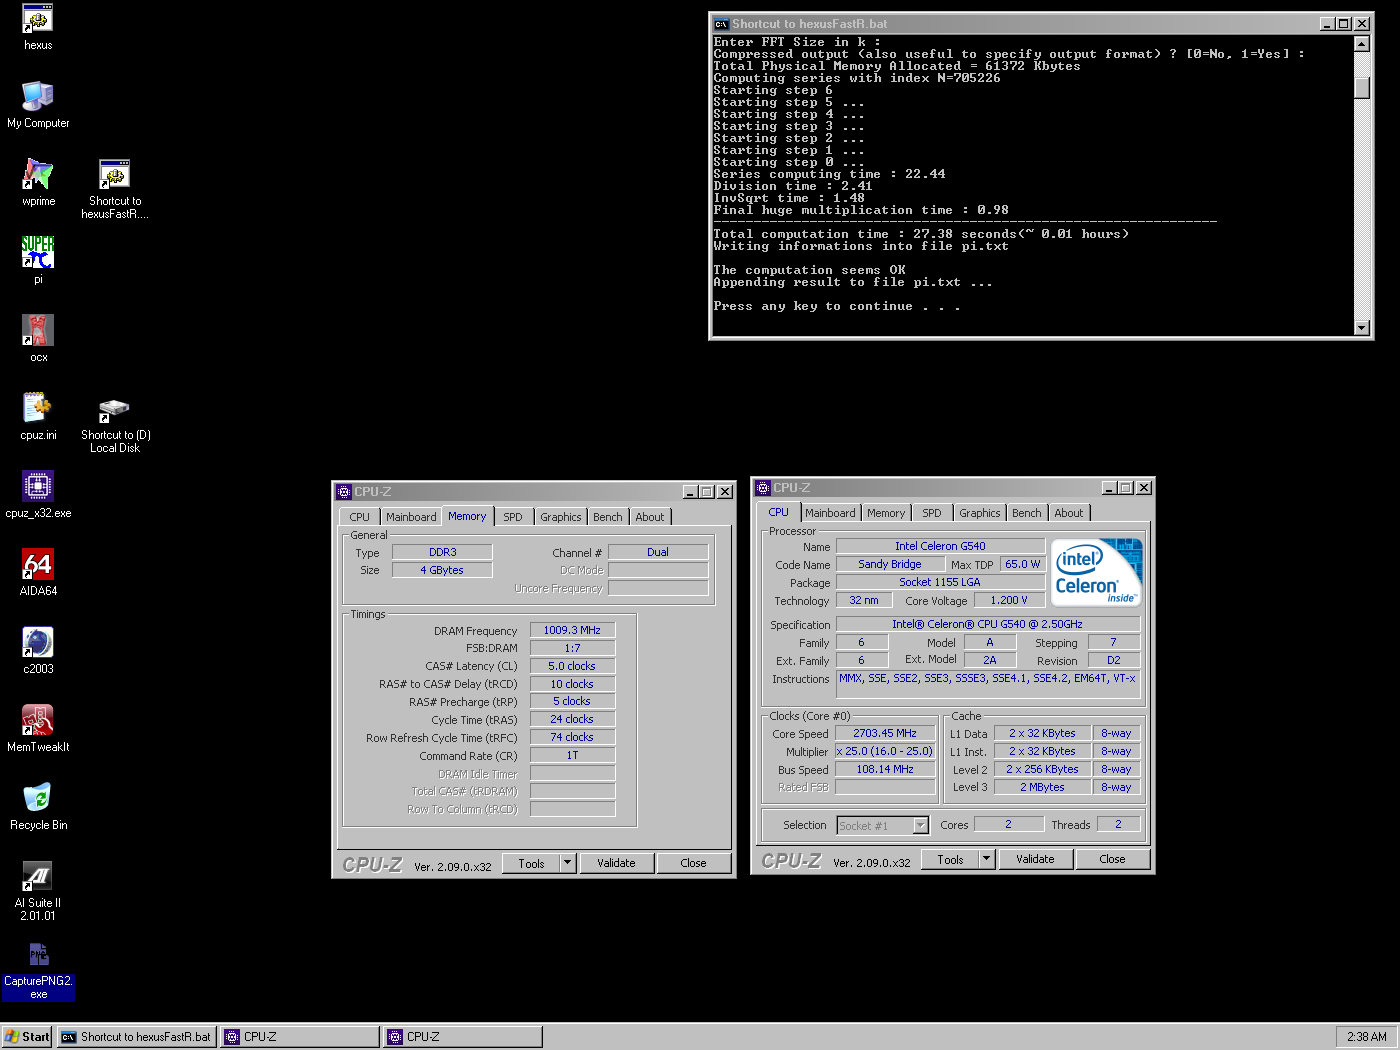The image size is (1400, 1050).
Task: Open About tab in Memory CPU-Z window
Action: point(650,517)
